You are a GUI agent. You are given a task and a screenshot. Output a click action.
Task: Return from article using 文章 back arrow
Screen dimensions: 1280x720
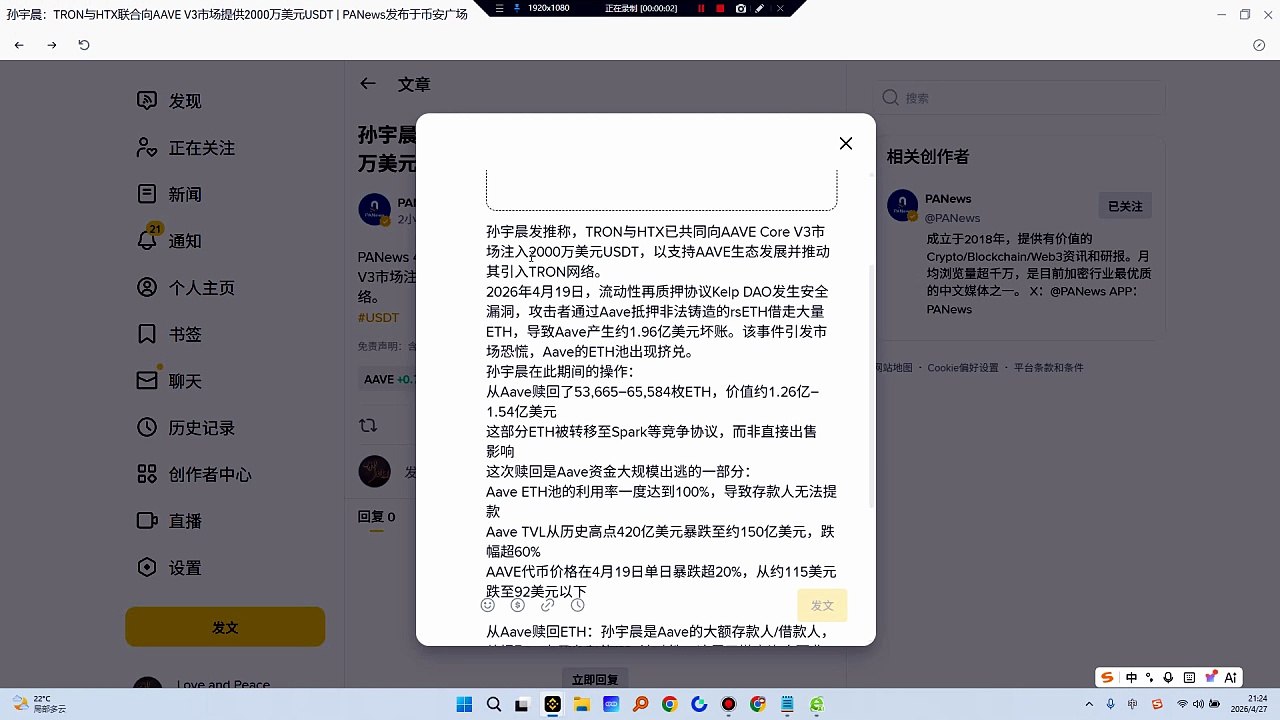(x=368, y=84)
